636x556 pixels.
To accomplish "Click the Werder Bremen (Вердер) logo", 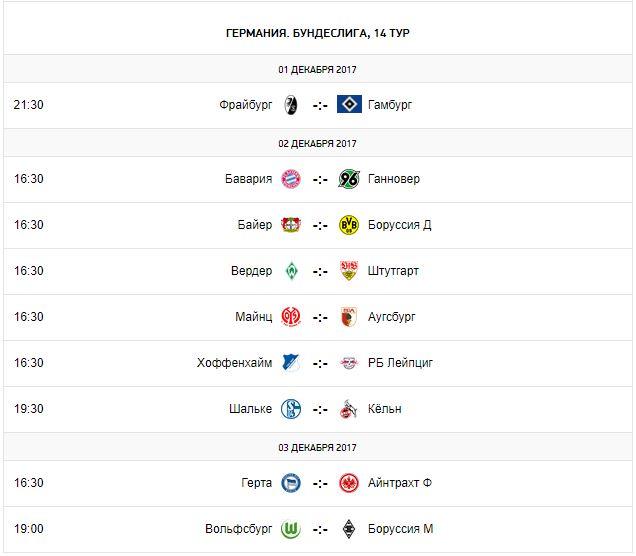I will [290, 271].
